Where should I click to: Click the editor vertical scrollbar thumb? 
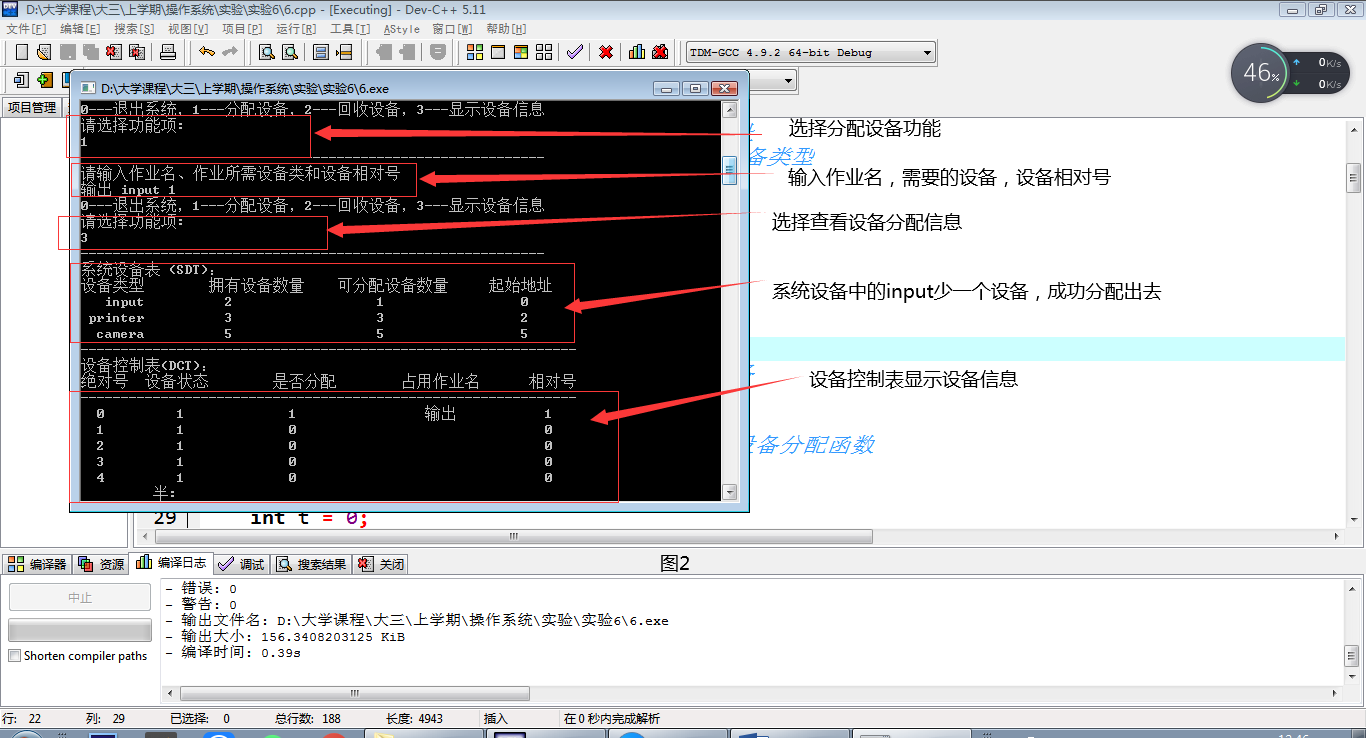pos(1353,178)
